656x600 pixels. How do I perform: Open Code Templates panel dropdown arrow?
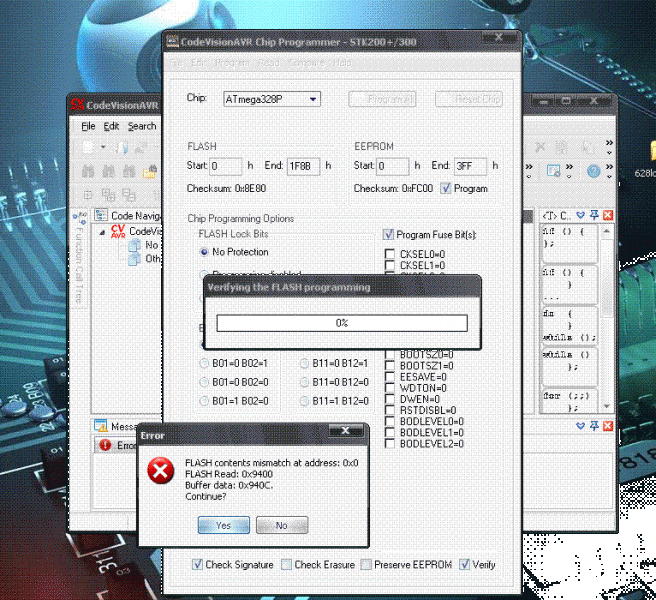(581, 215)
